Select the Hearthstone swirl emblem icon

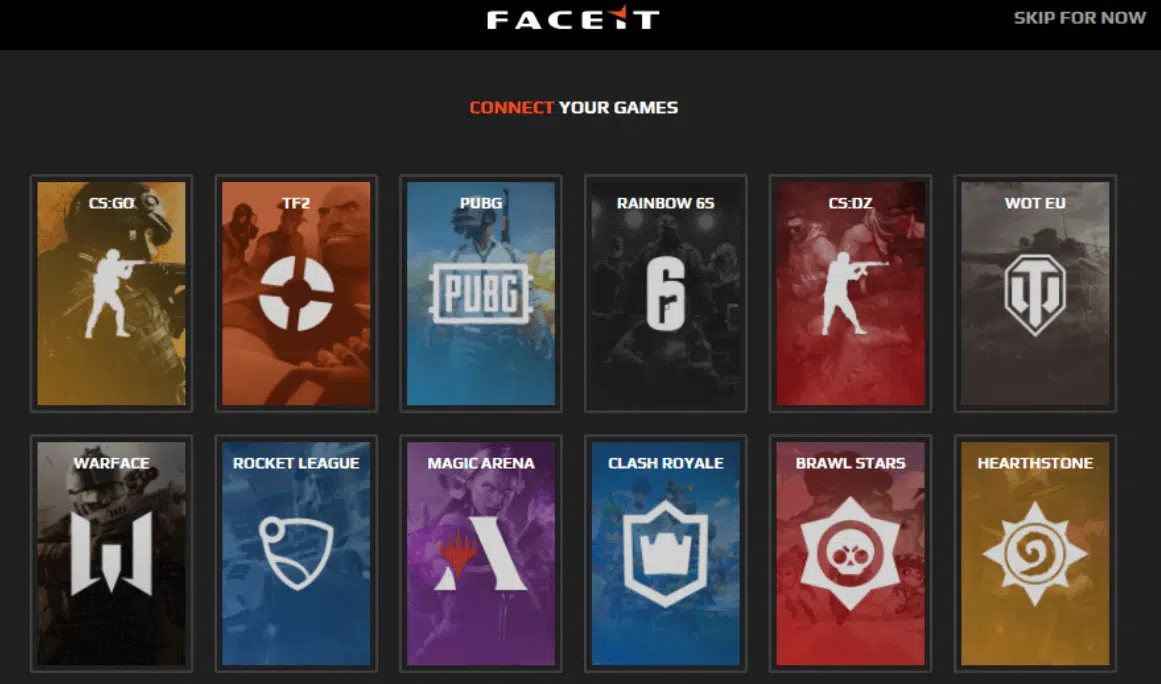pos(1035,554)
